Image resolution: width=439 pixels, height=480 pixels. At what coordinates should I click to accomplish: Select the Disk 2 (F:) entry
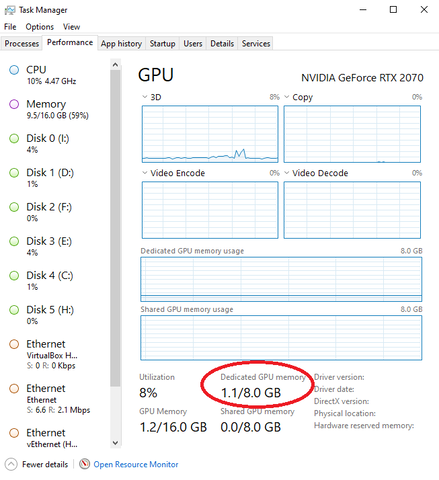pyautogui.click(x=55, y=212)
